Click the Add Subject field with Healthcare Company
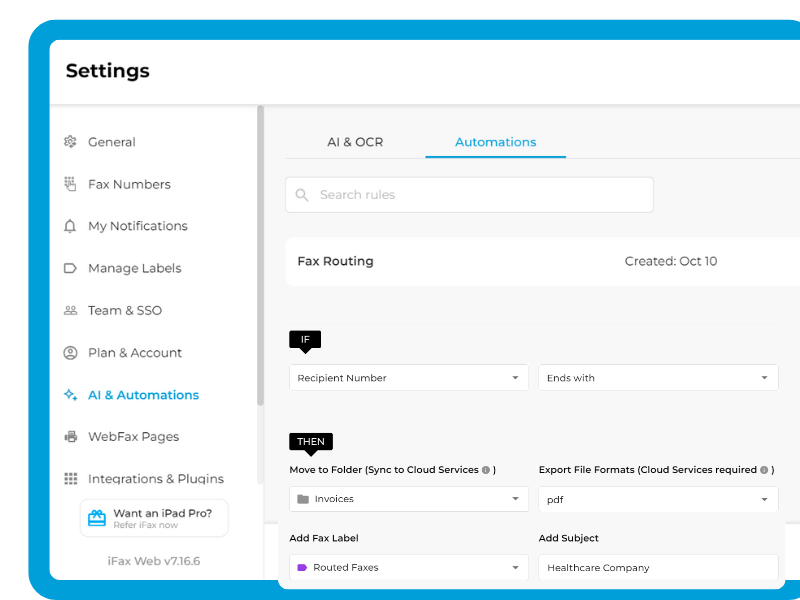Screen dimensions: 800x600 pos(658,567)
